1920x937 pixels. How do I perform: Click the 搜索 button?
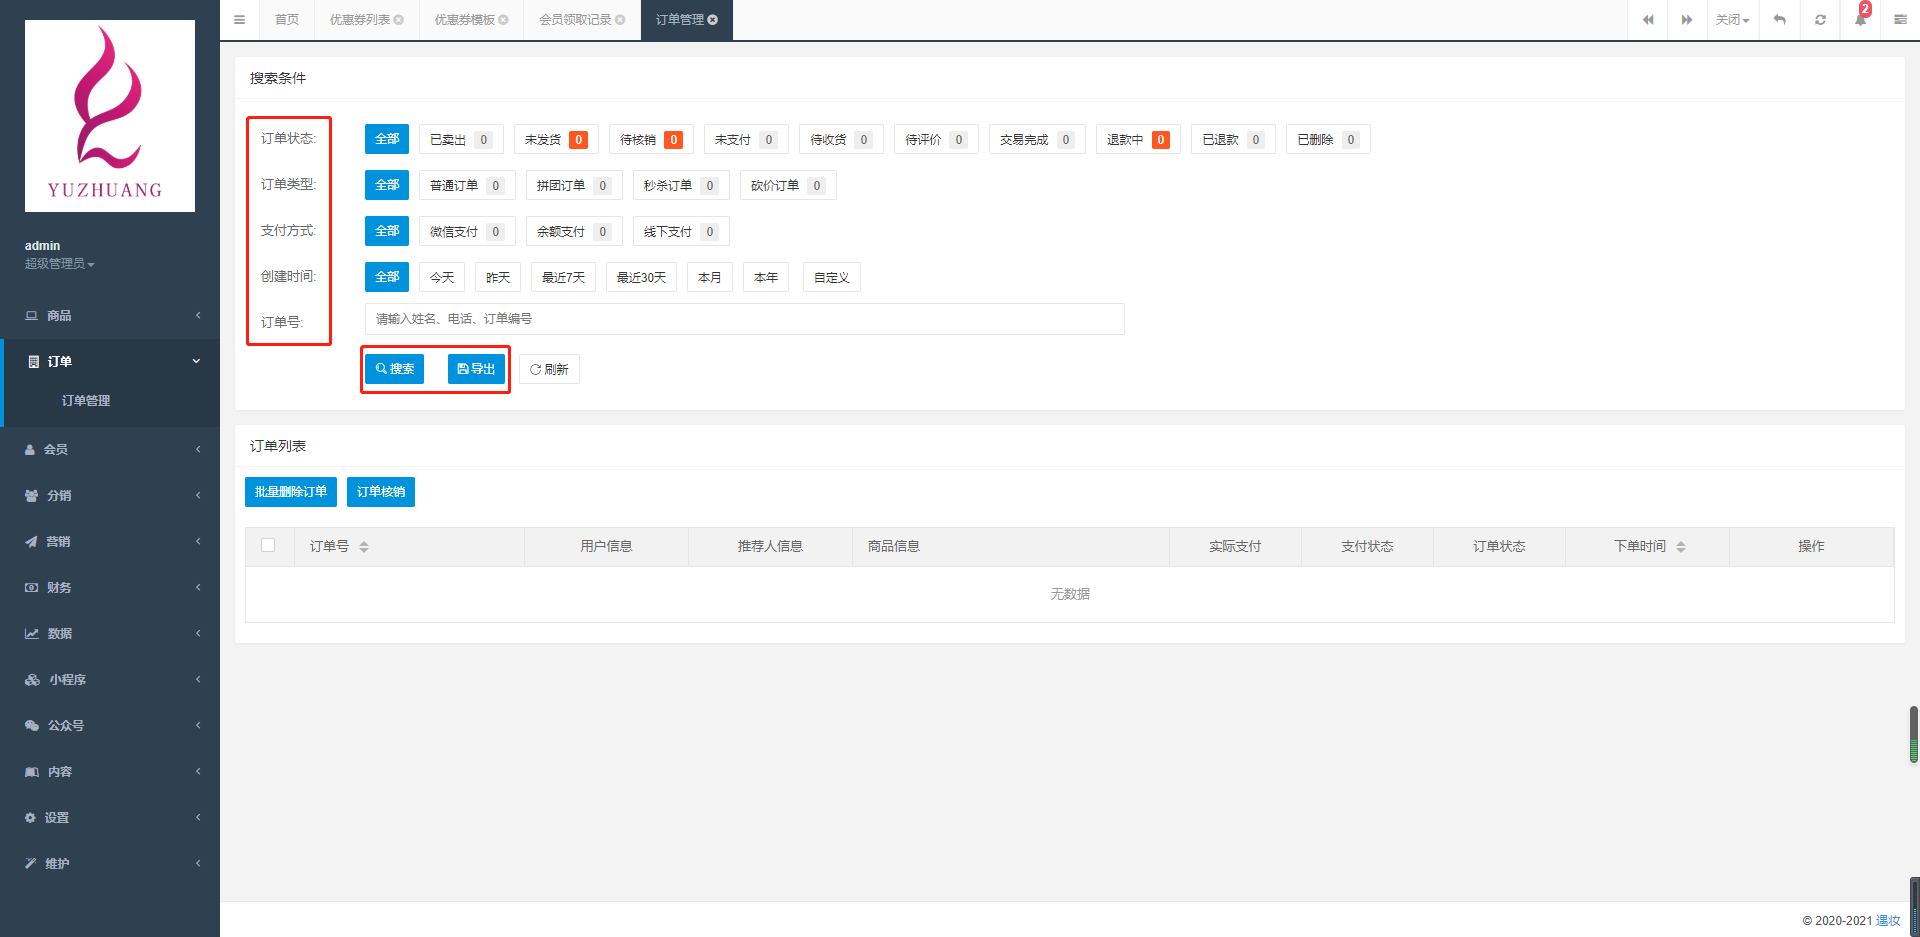[x=394, y=369]
